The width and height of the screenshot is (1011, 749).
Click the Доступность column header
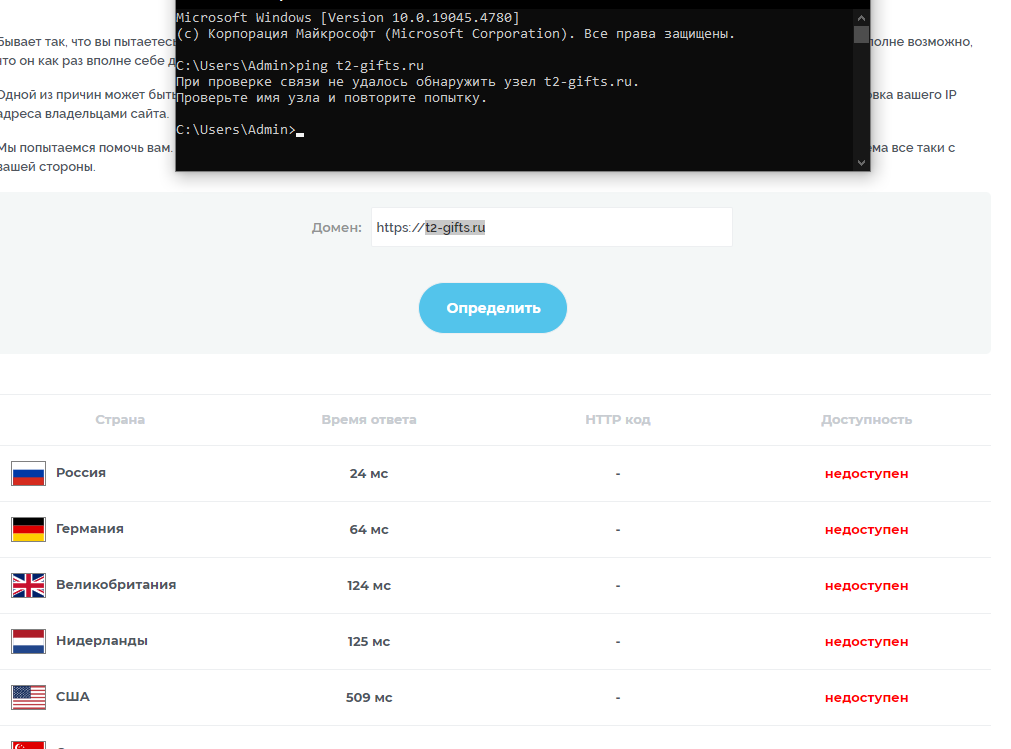pos(867,420)
